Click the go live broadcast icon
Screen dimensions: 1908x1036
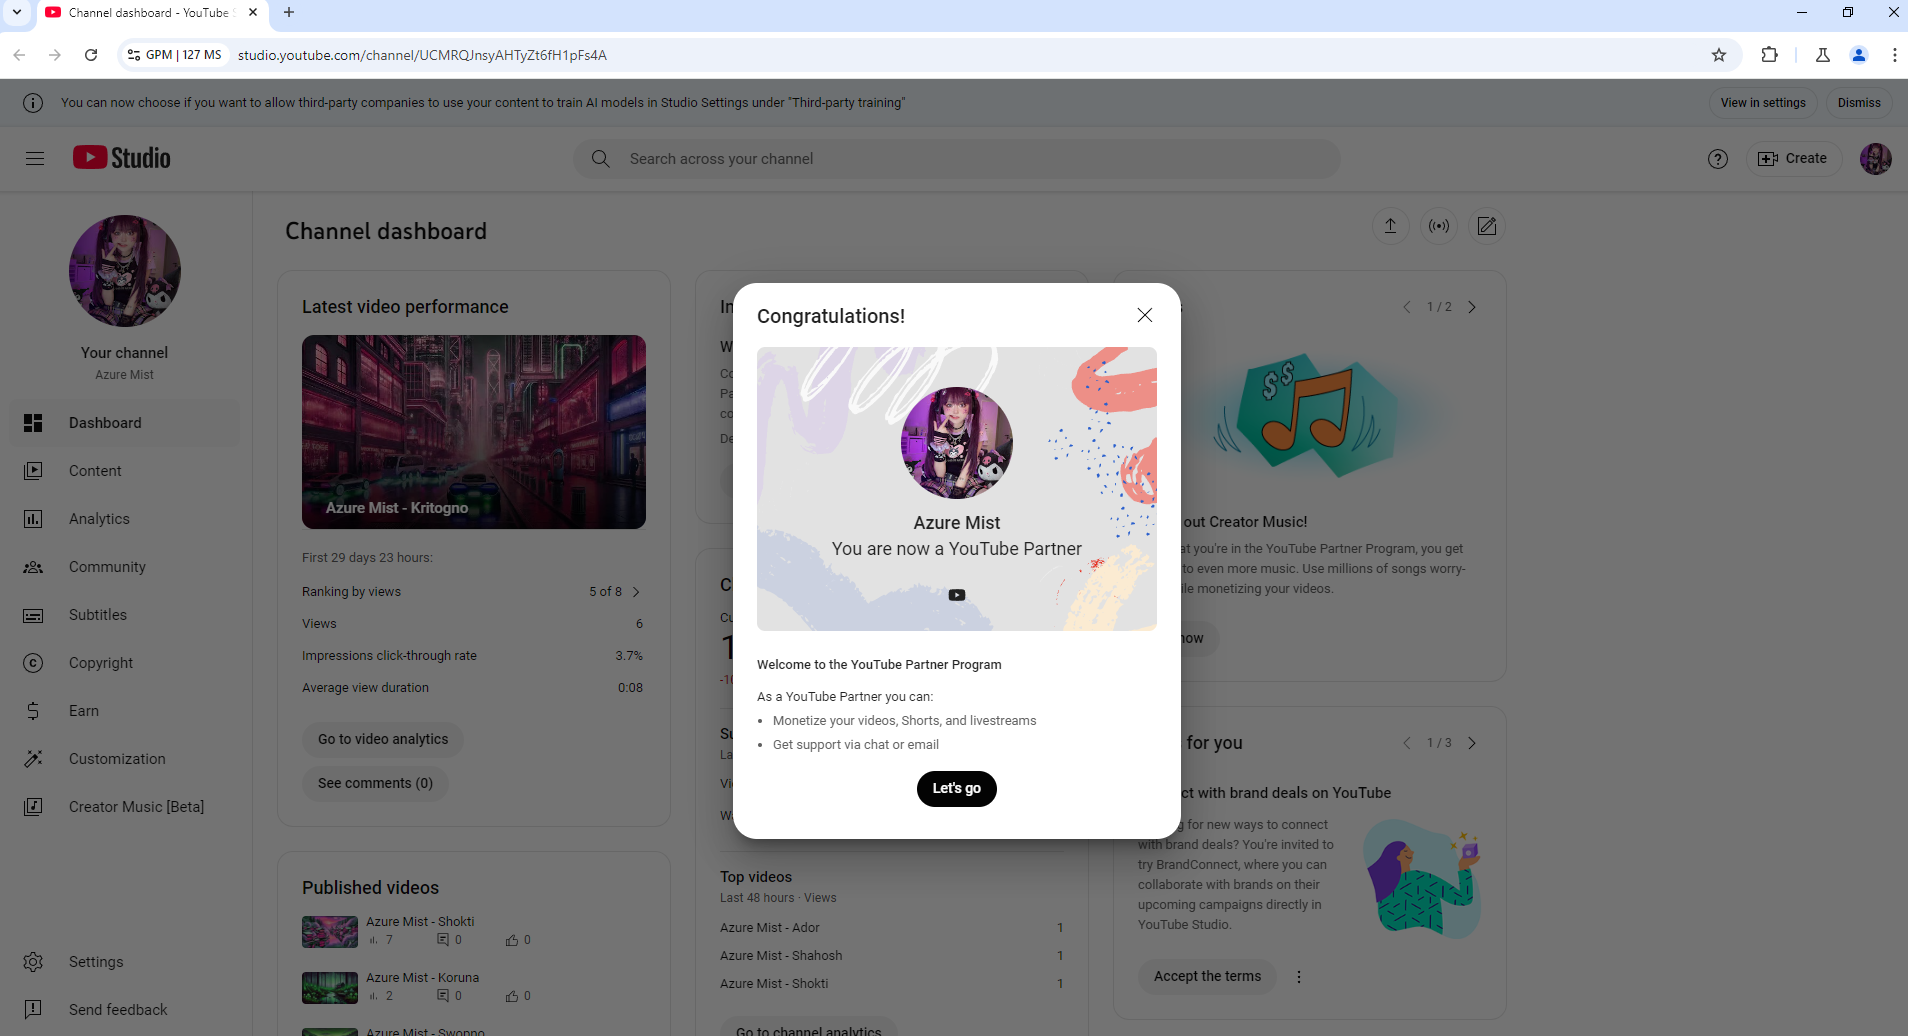tap(1439, 226)
